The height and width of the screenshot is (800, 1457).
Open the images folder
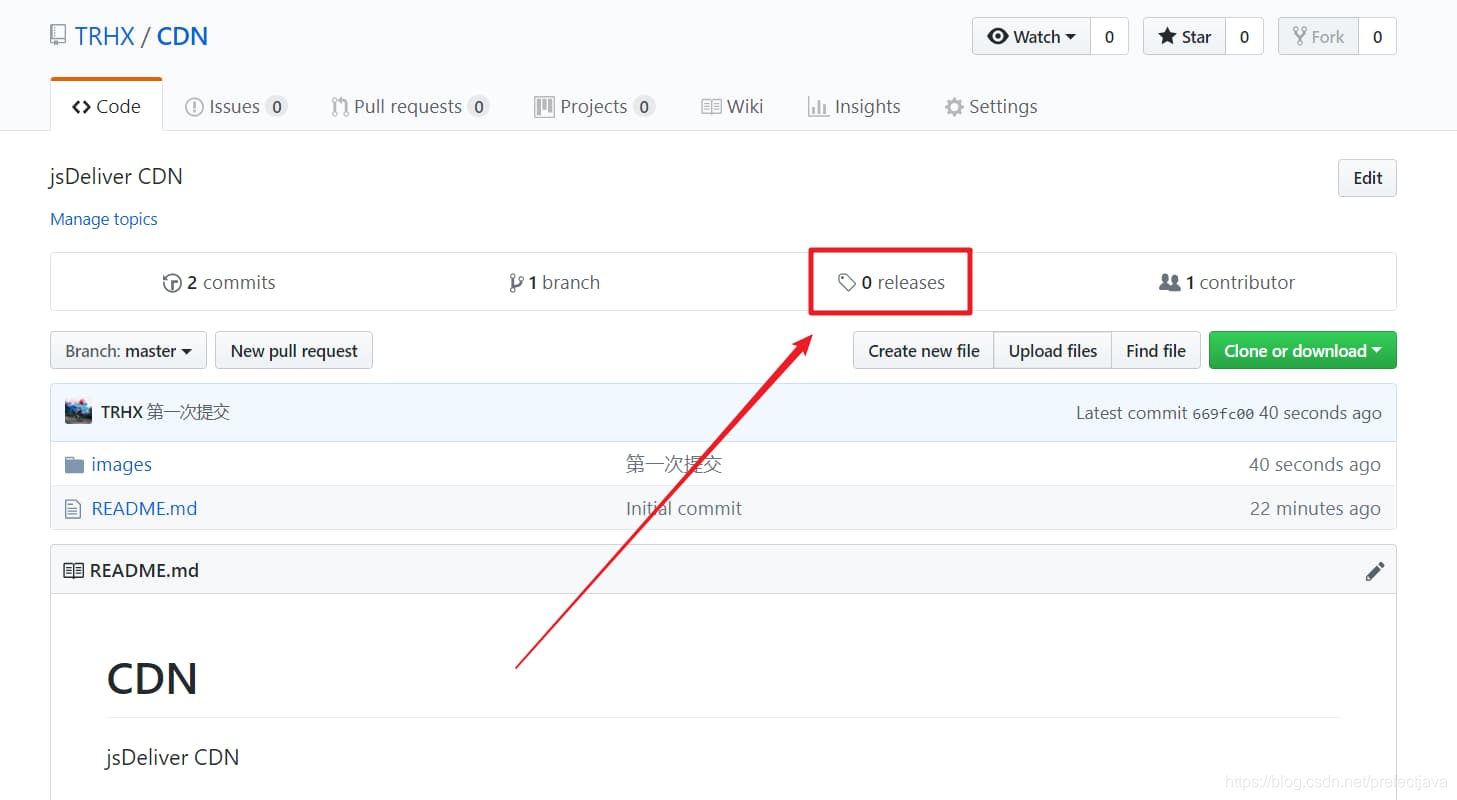pos(121,464)
